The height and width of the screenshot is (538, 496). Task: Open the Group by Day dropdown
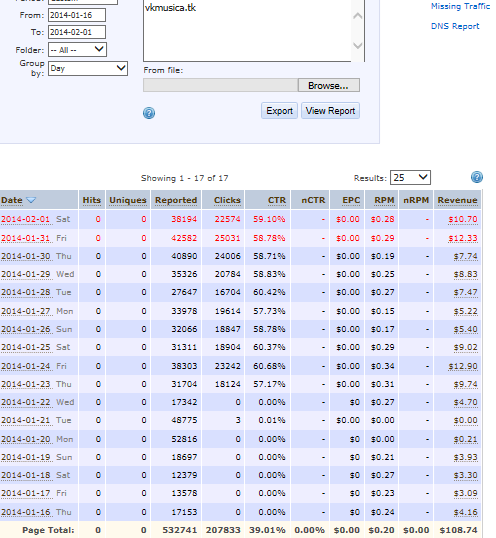pos(88,68)
